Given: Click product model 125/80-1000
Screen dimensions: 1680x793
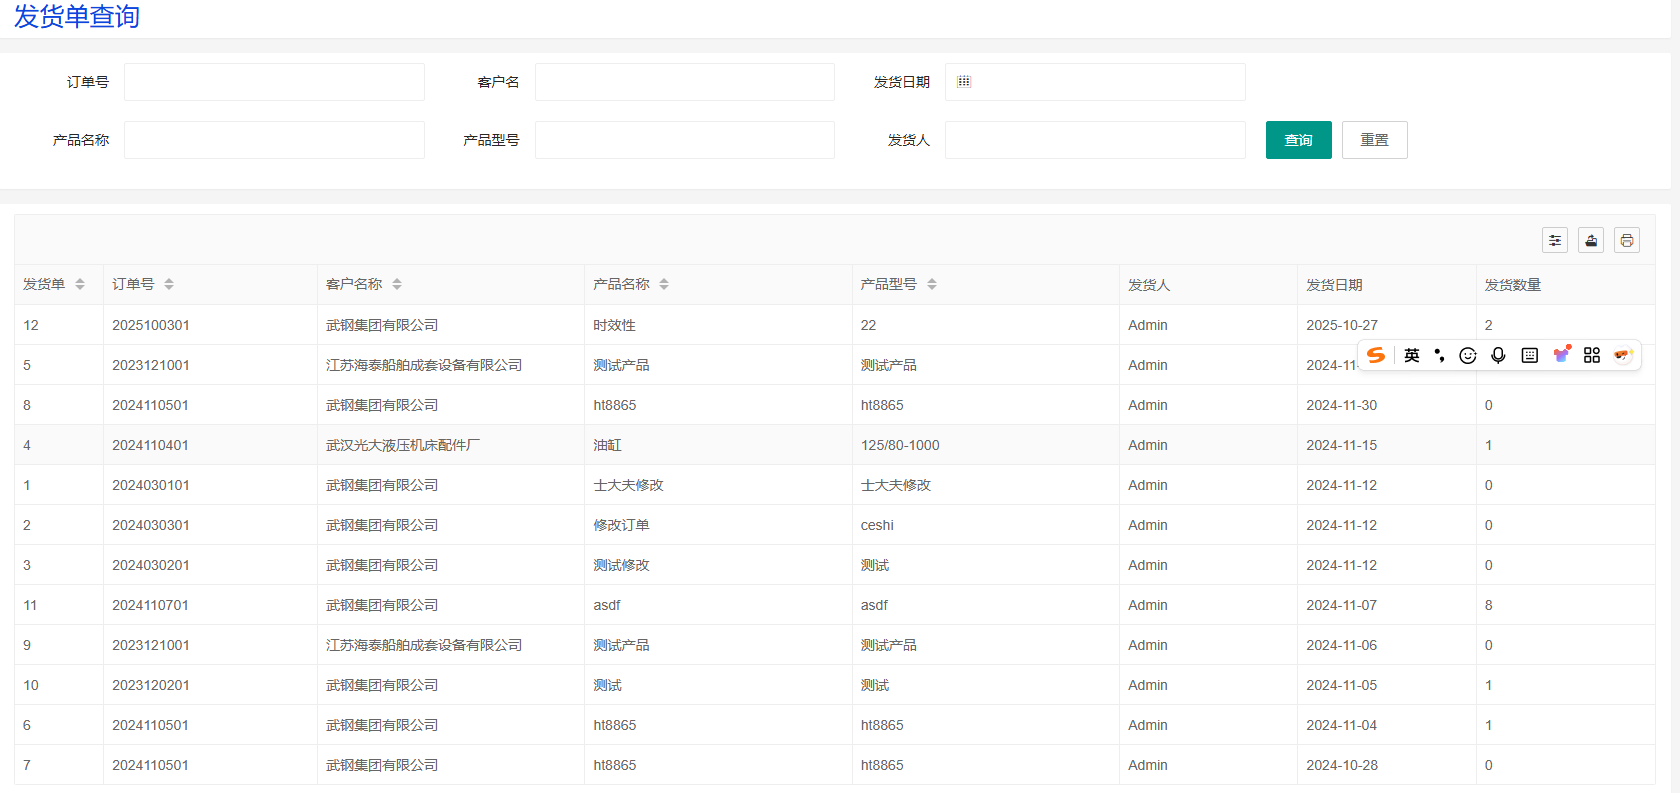Looking at the screenshot, I should [x=900, y=445].
